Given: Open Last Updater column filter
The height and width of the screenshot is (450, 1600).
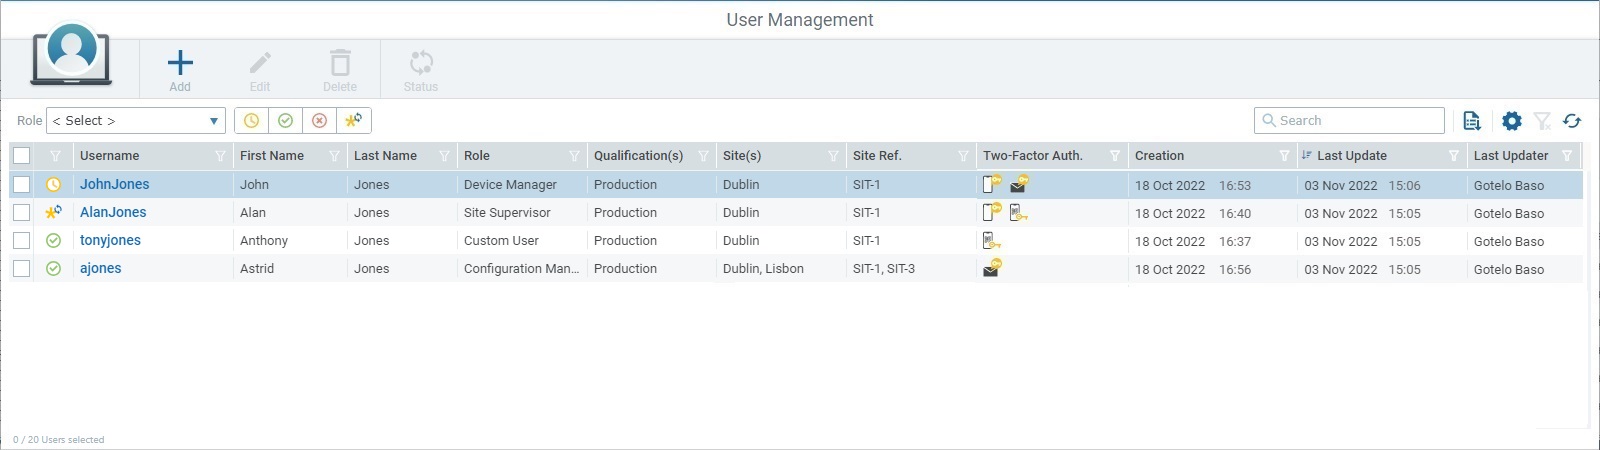Looking at the screenshot, I should pyautogui.click(x=1567, y=156).
